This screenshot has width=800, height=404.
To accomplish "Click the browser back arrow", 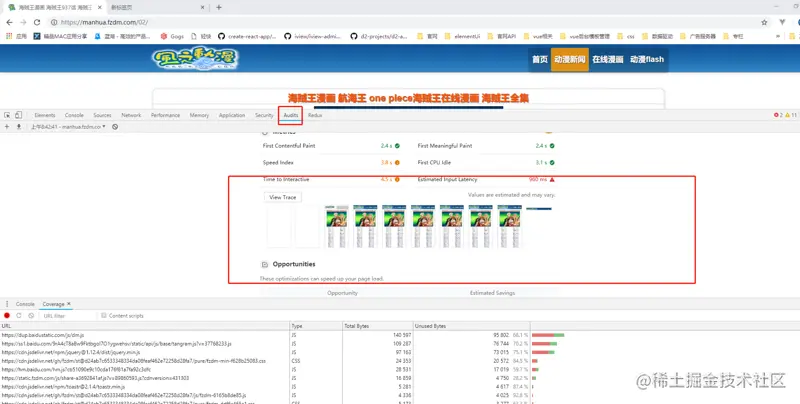I will 9,22.
